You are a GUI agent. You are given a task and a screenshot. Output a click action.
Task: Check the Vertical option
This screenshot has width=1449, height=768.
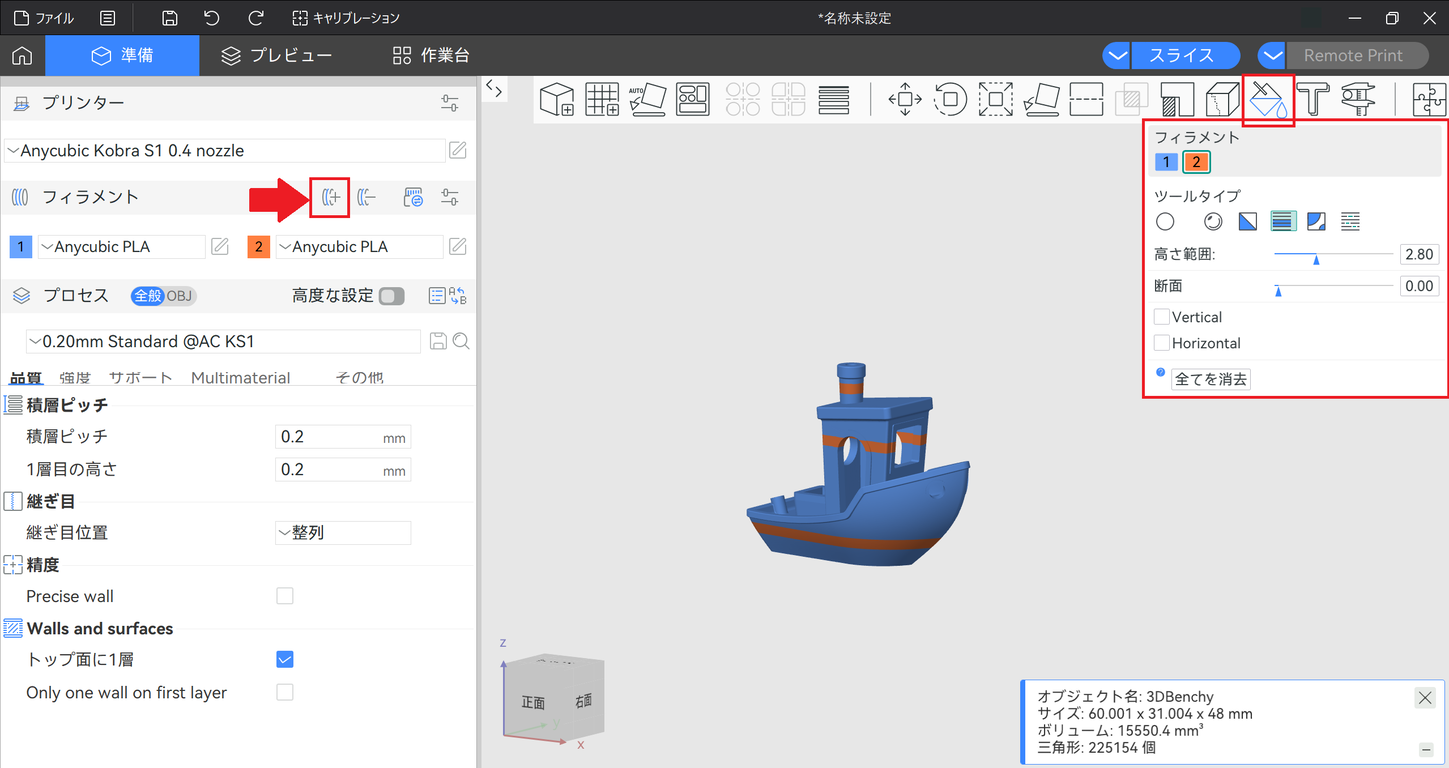click(x=1162, y=317)
